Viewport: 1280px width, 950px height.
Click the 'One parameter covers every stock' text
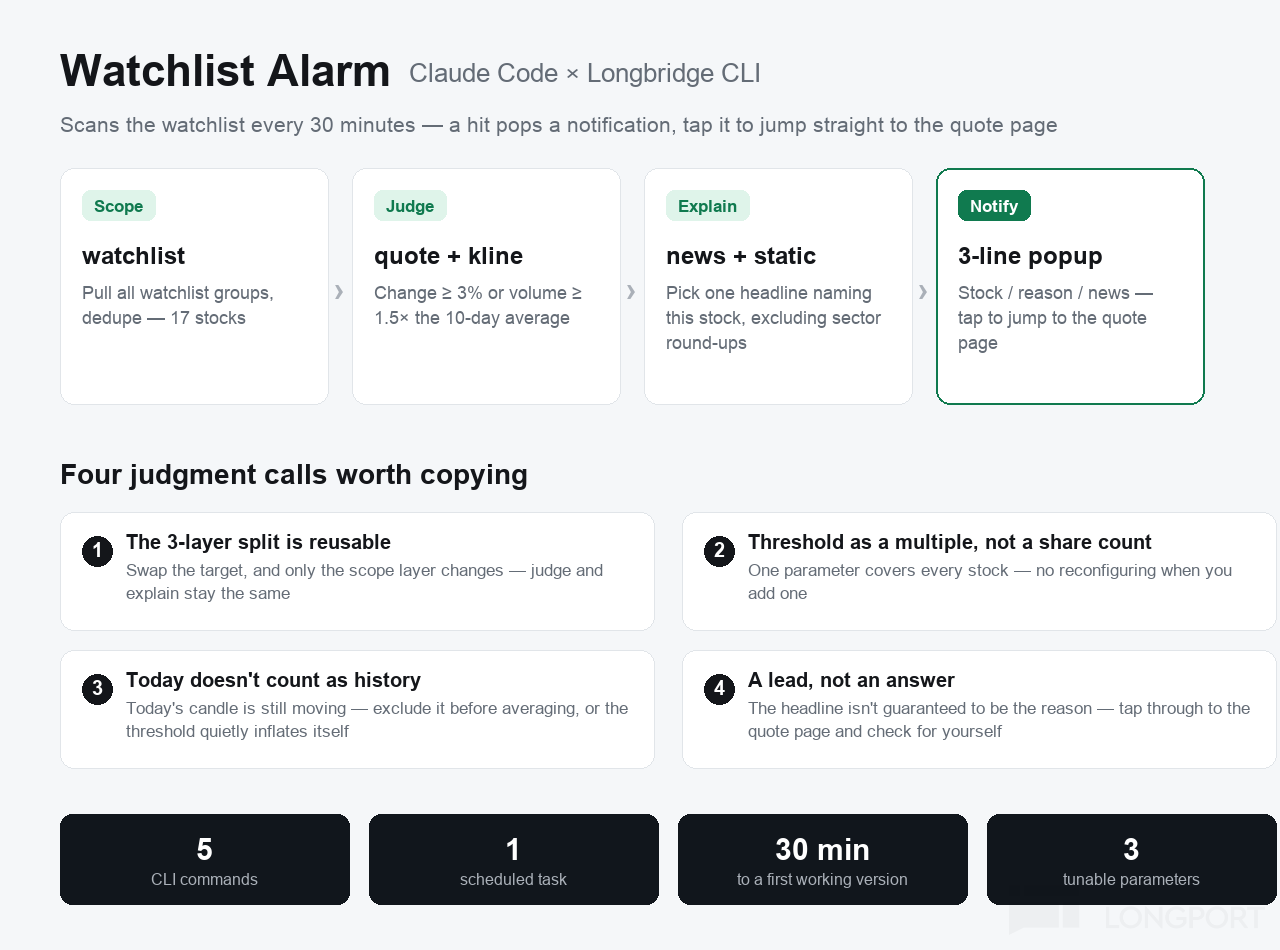coord(990,582)
